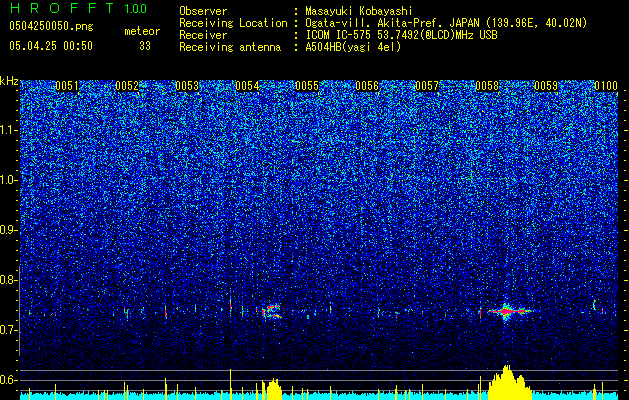Screen dimensions: 629x400
Task: Click the 0.6 kHz axis tick label
Action: coord(9,380)
